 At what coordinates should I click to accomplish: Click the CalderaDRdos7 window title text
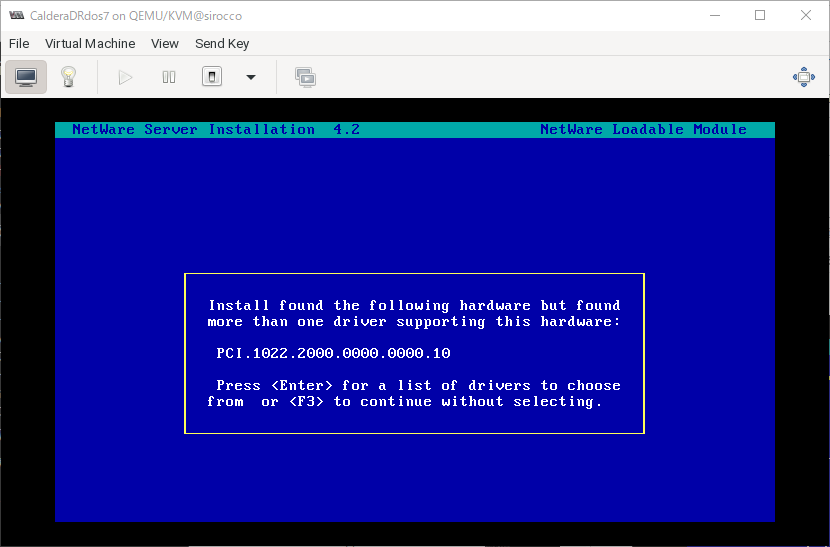[136, 16]
